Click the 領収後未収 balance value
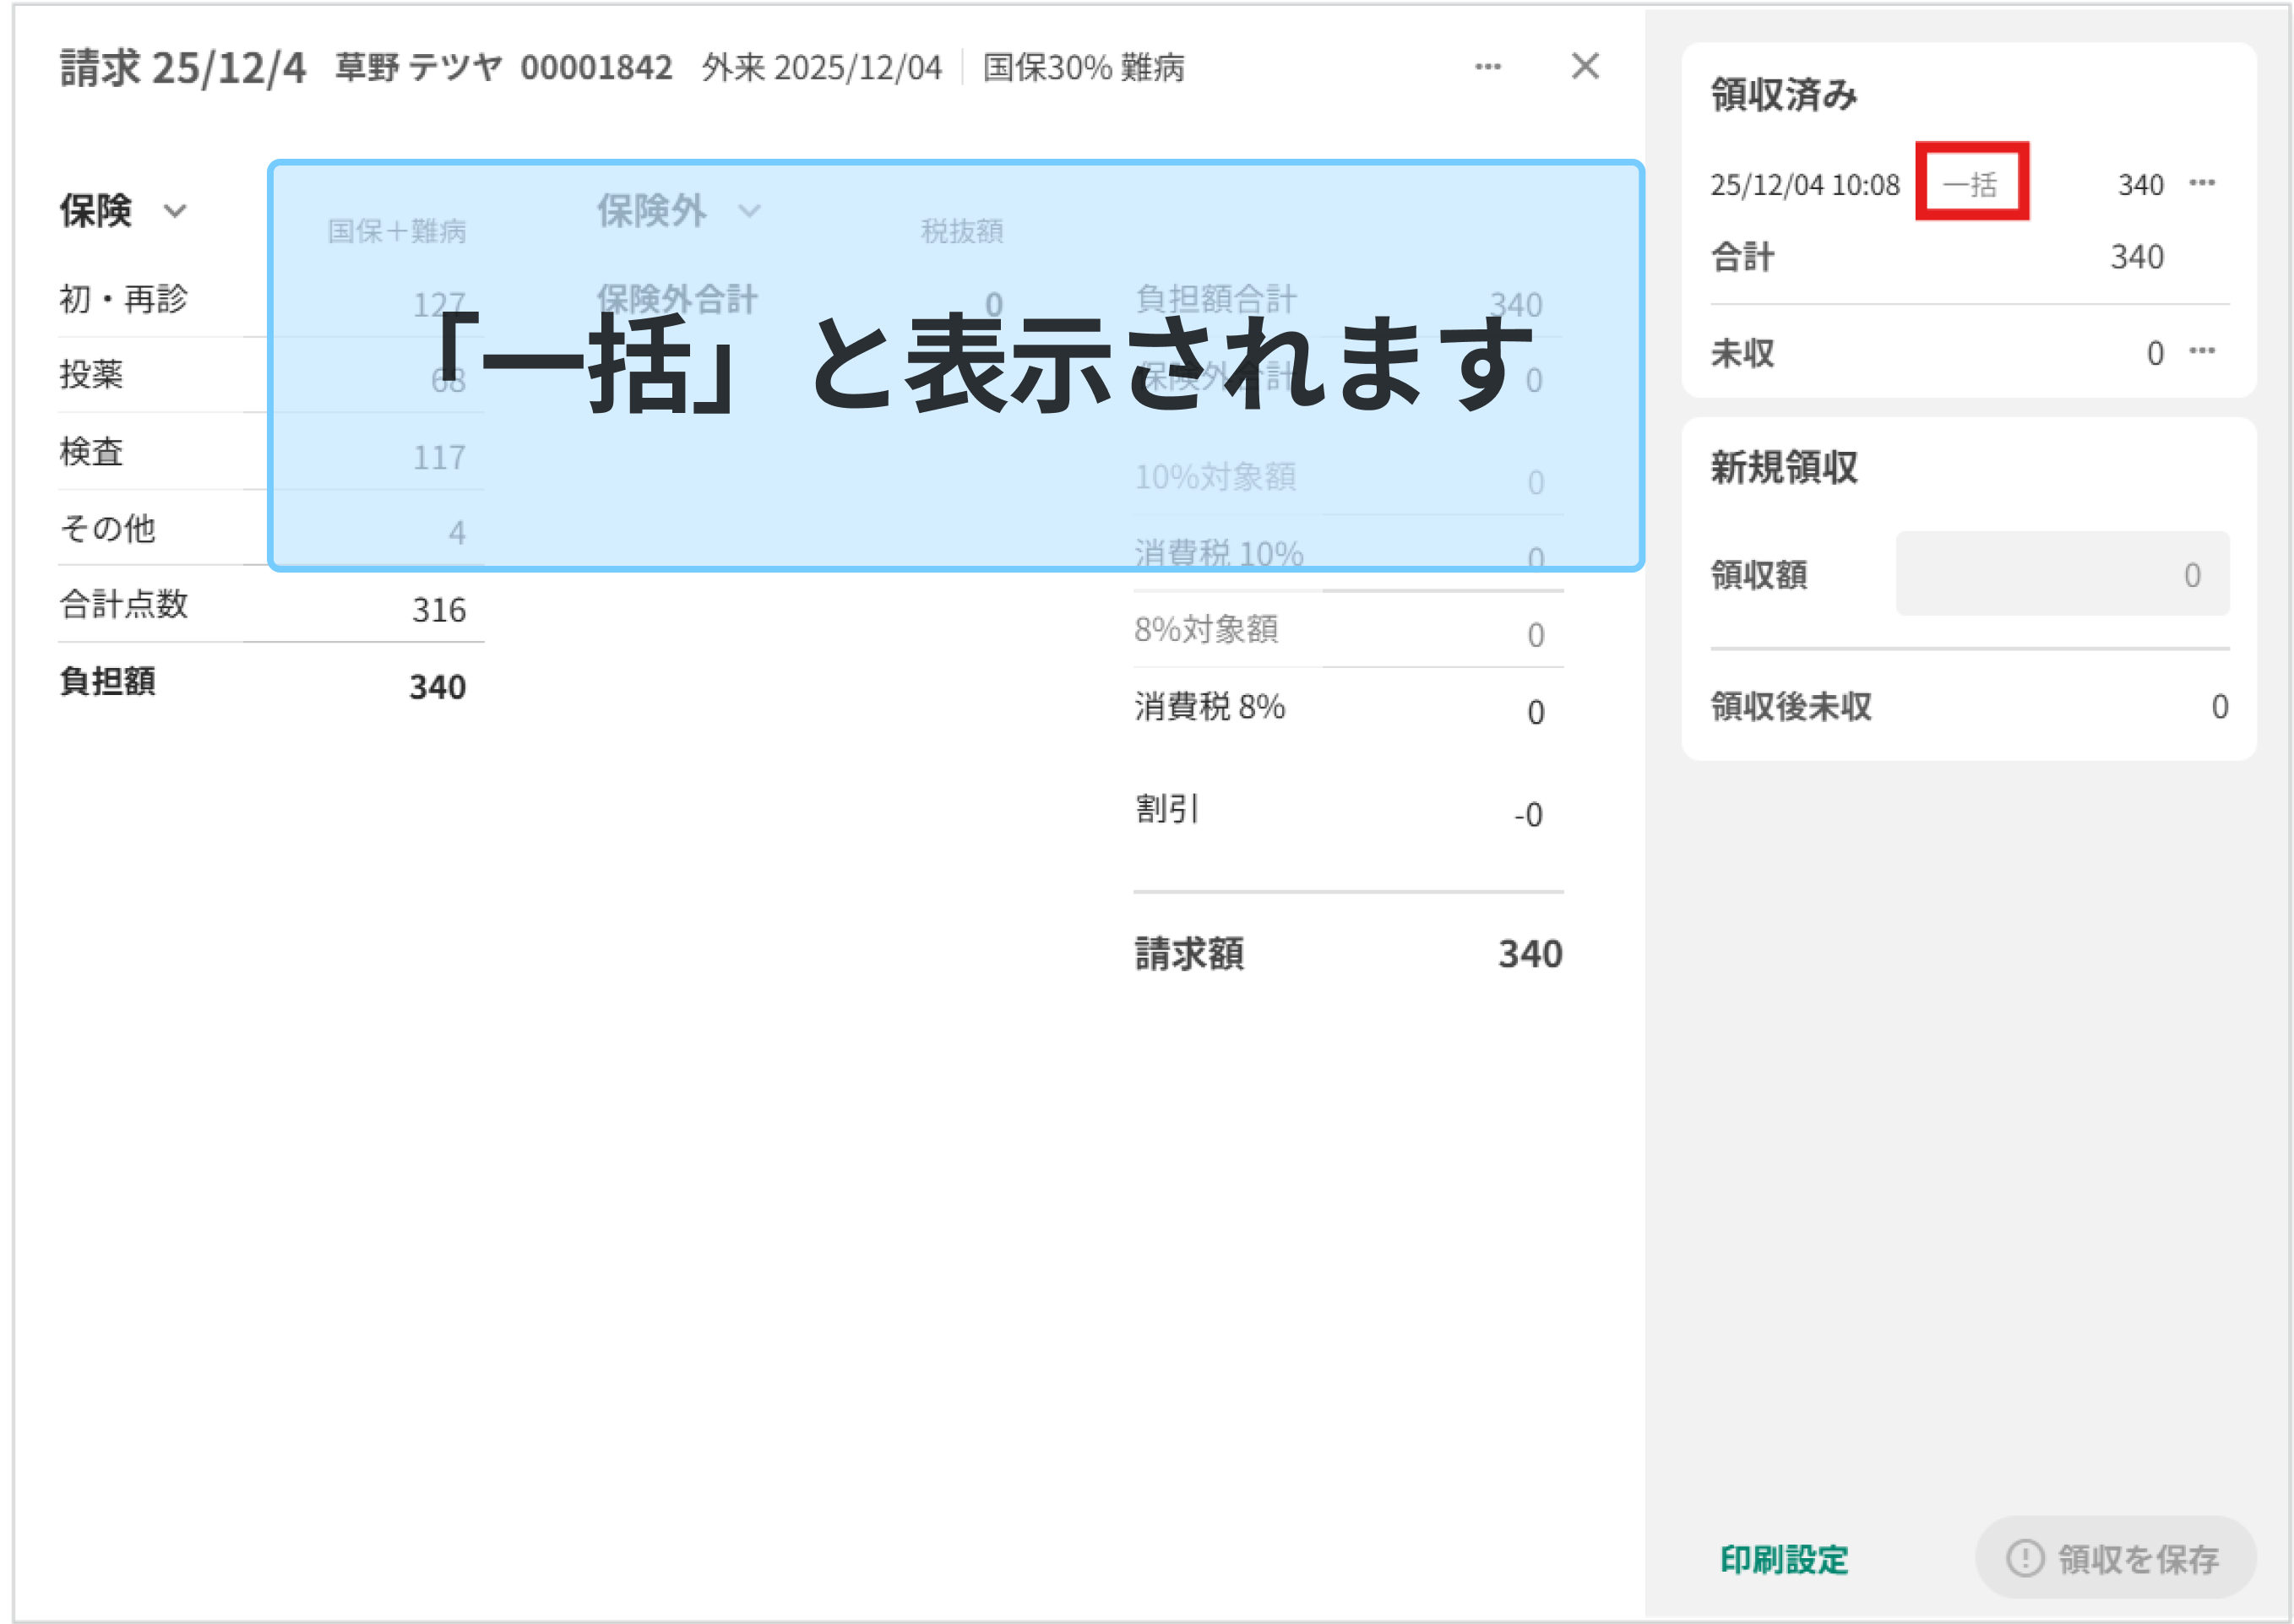 [2219, 707]
